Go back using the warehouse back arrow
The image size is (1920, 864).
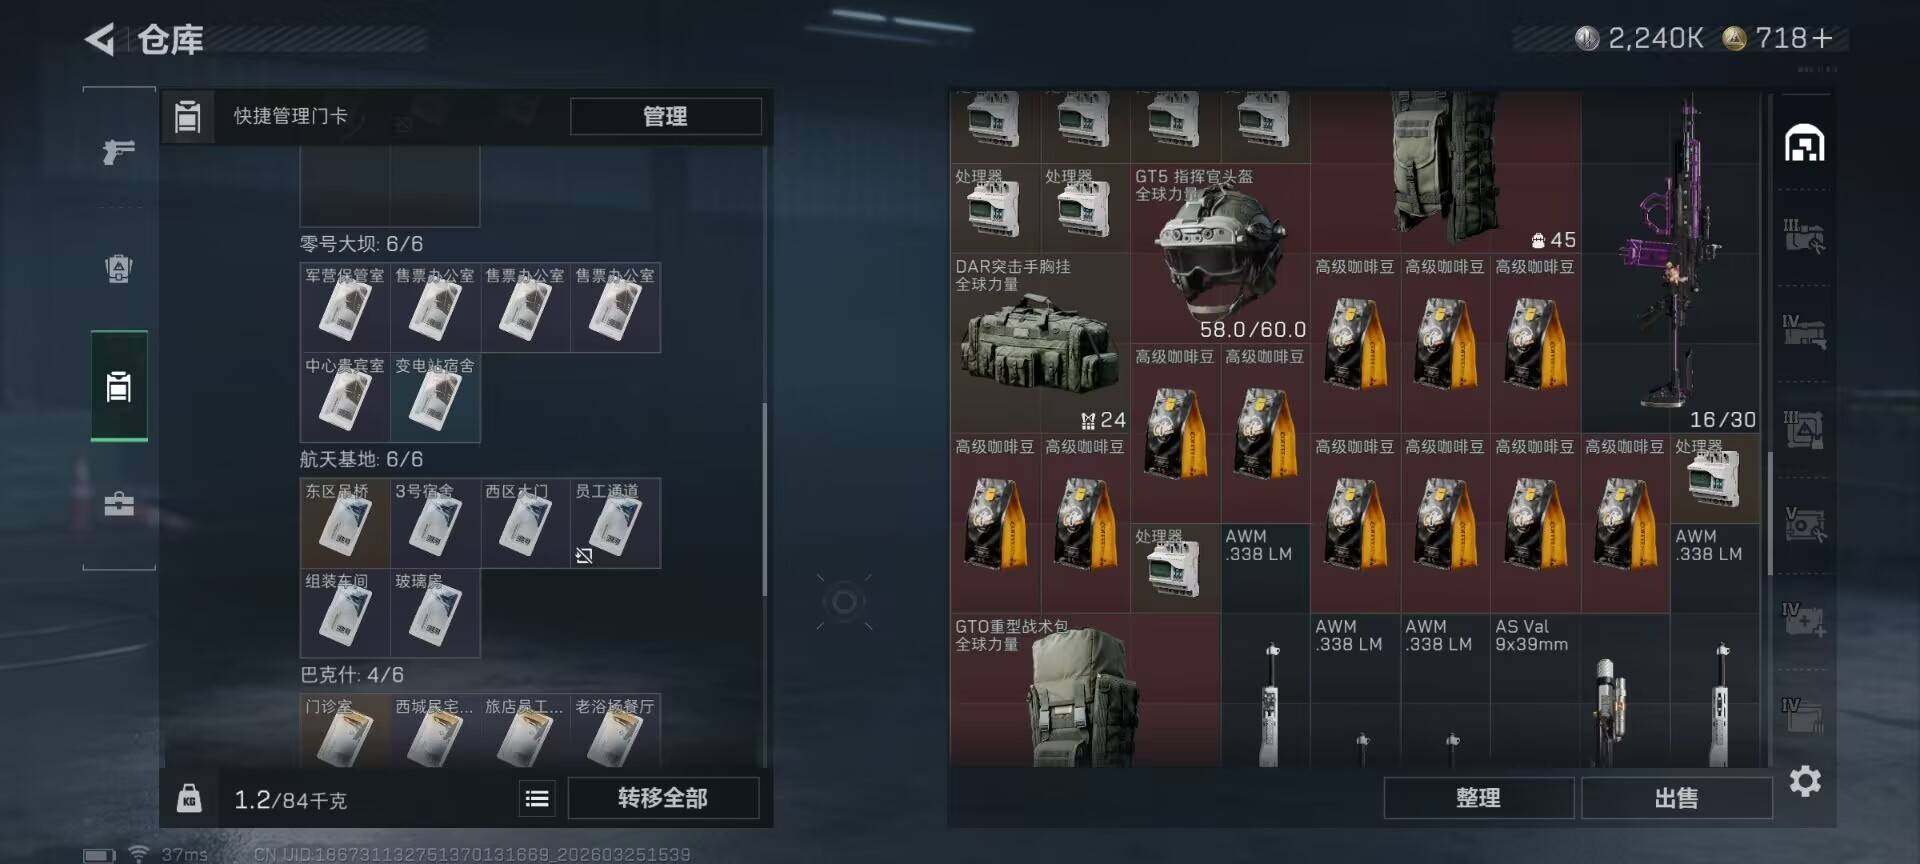point(99,39)
